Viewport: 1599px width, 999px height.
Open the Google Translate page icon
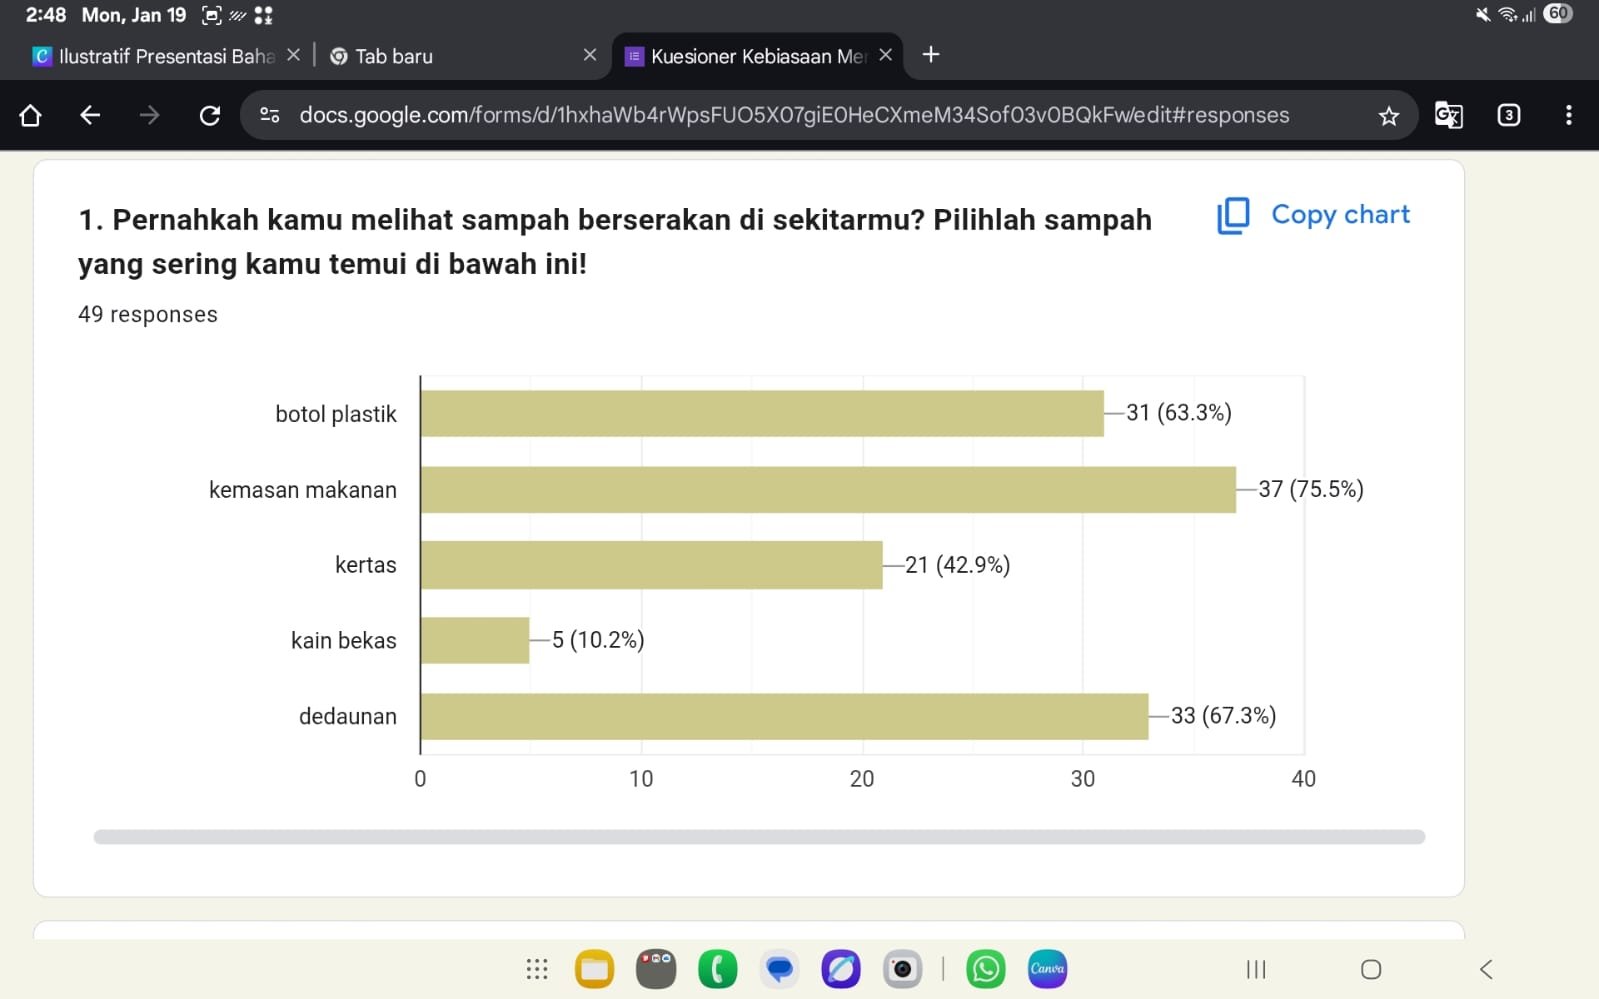[x=1448, y=116]
